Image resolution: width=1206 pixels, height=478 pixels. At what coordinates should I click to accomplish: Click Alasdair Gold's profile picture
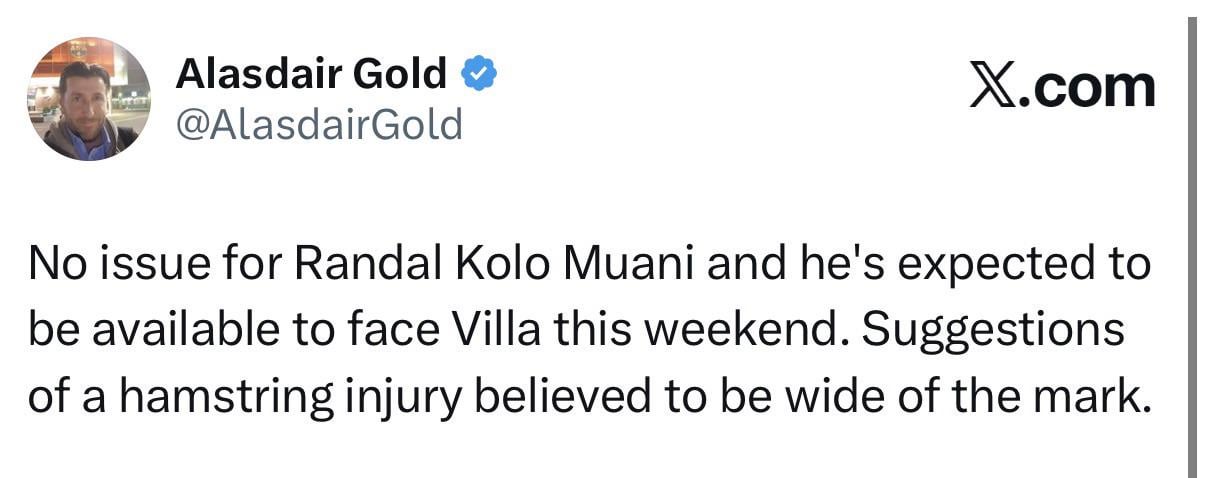88,99
